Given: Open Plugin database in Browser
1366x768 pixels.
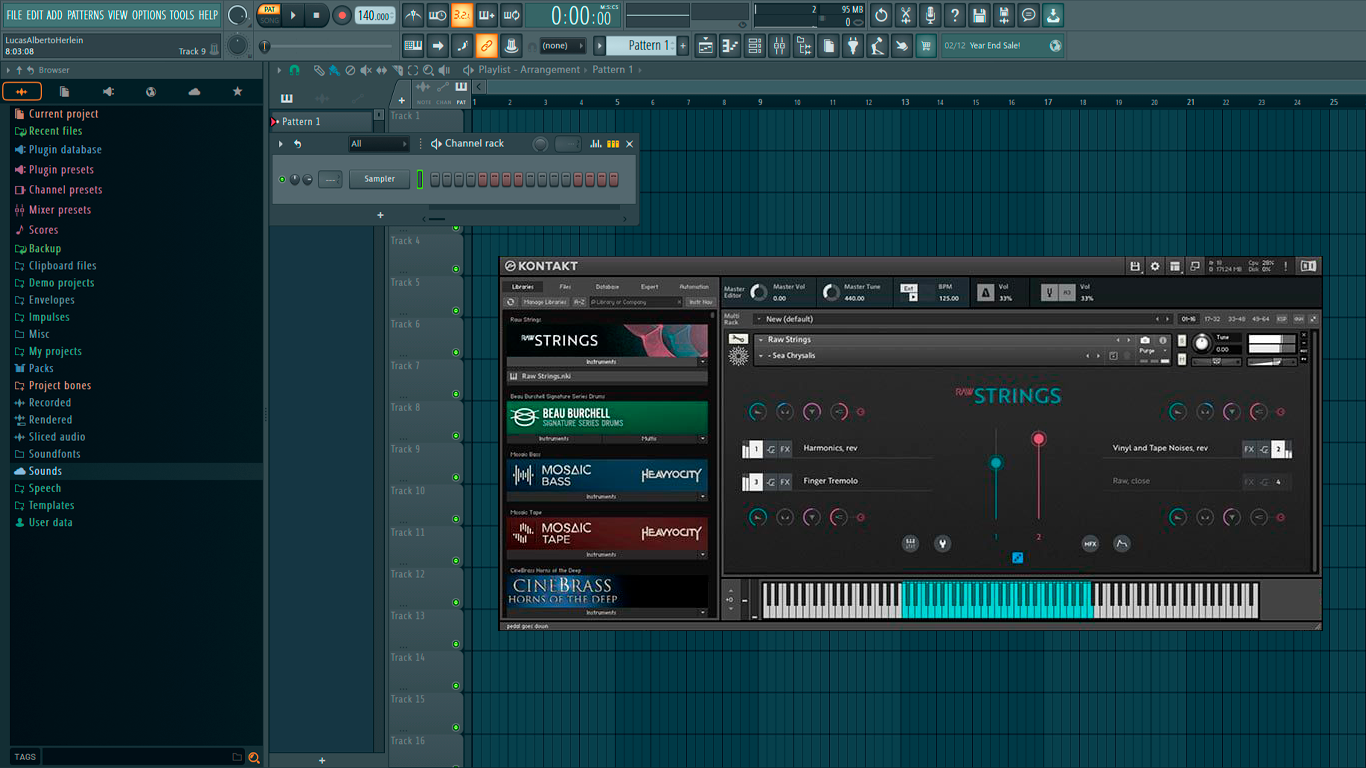Looking at the screenshot, I should pos(65,150).
